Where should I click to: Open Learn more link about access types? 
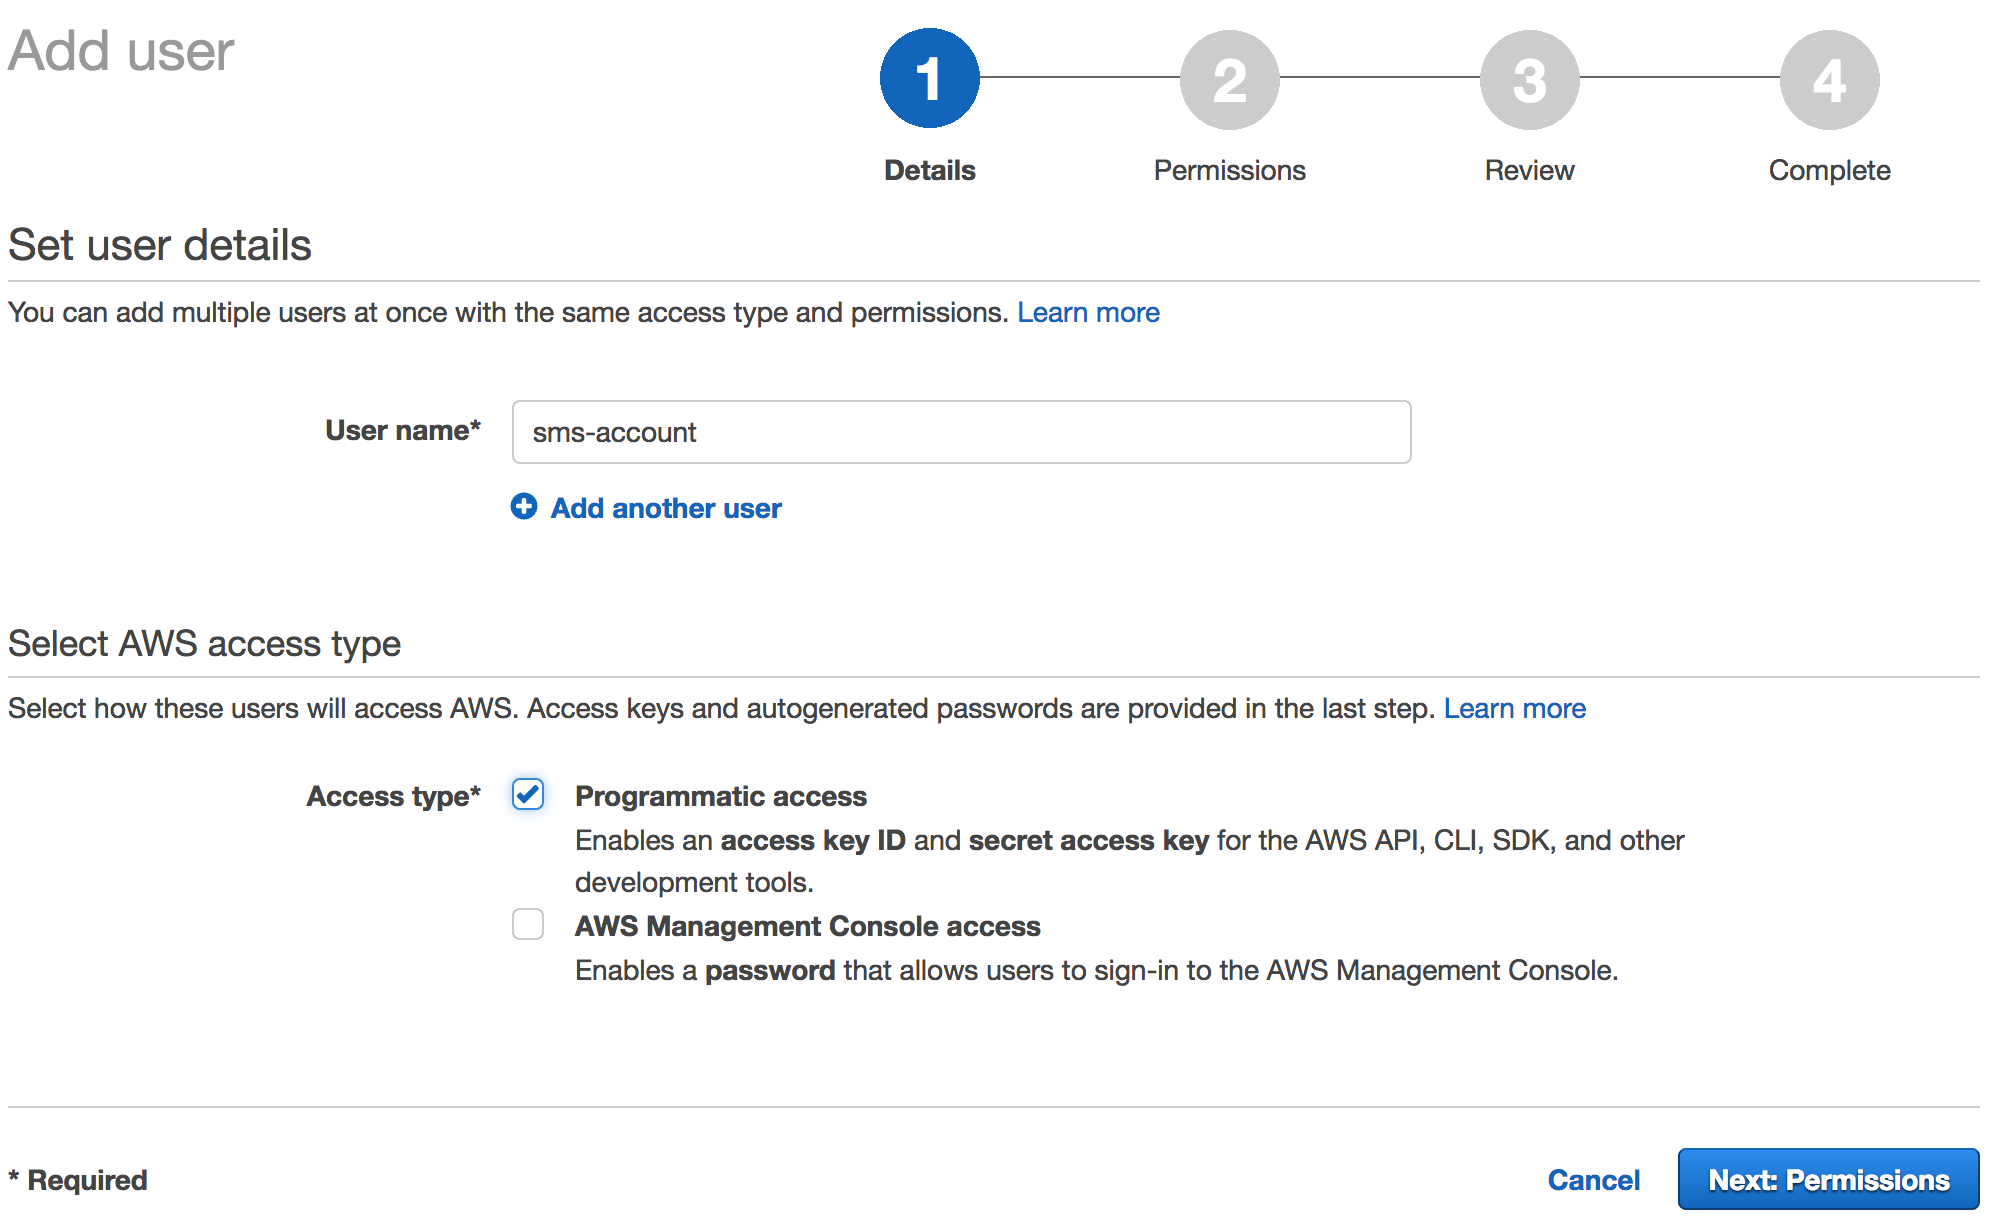[1514, 709]
